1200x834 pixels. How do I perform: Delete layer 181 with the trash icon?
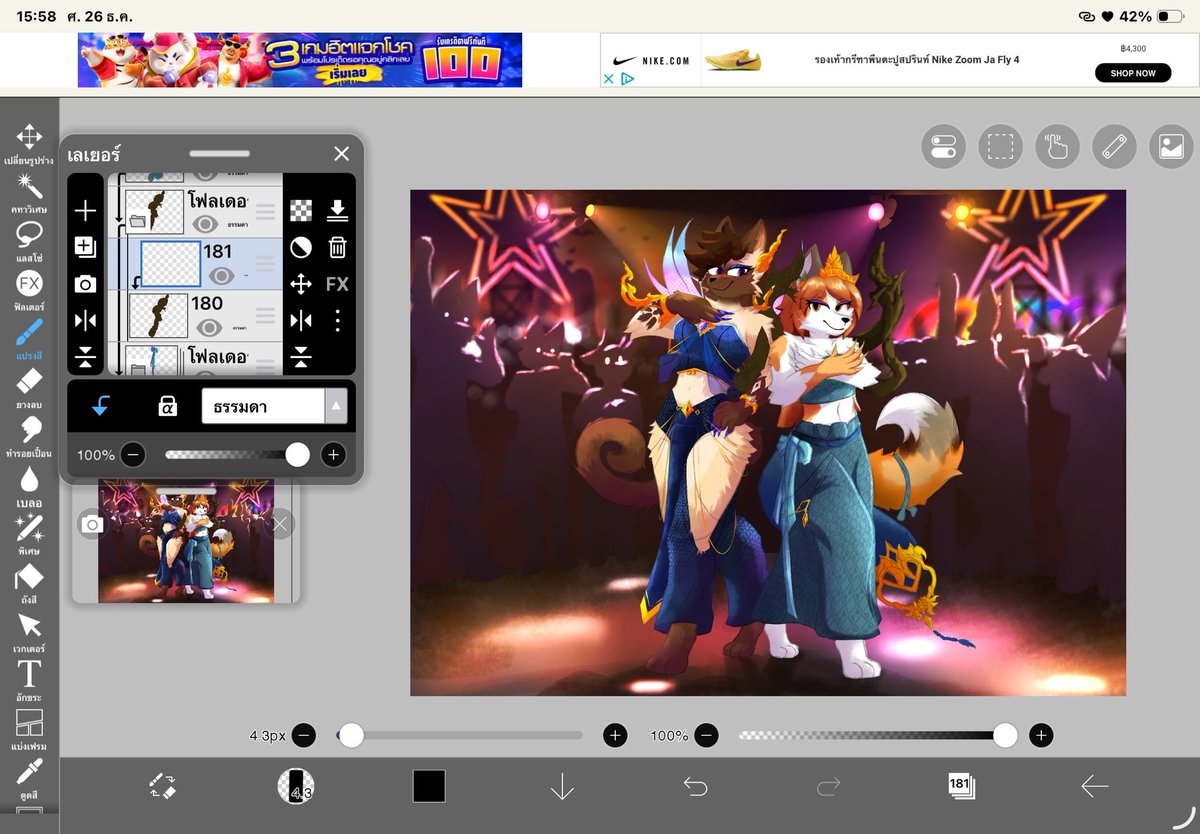click(x=338, y=246)
